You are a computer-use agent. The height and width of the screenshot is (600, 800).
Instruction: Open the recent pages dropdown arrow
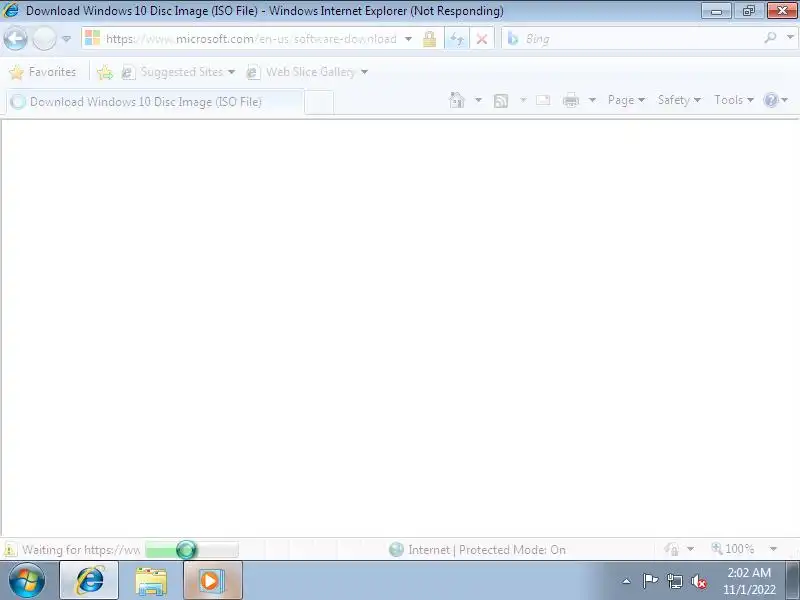tap(66, 39)
